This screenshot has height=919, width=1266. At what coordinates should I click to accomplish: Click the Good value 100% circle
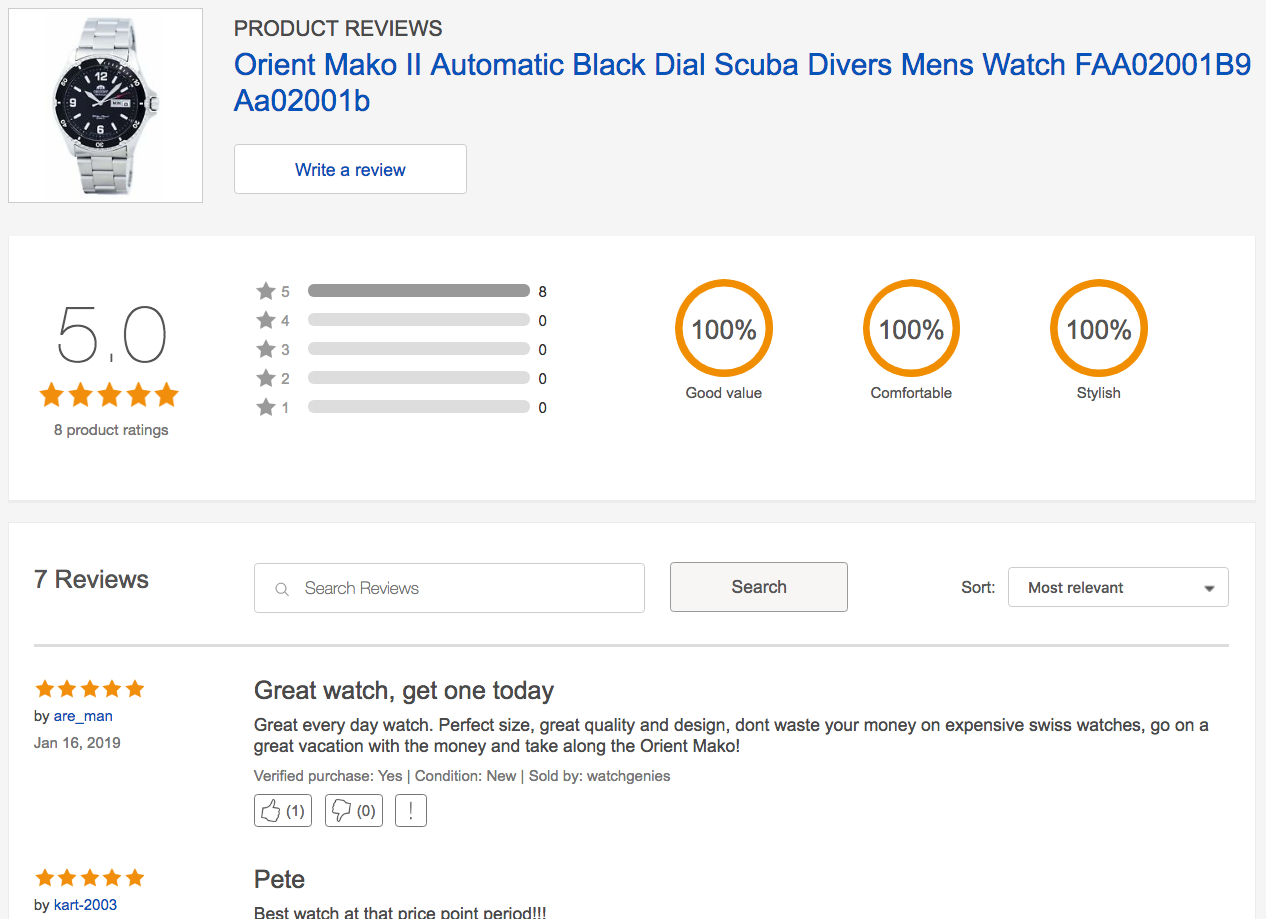tap(723, 329)
